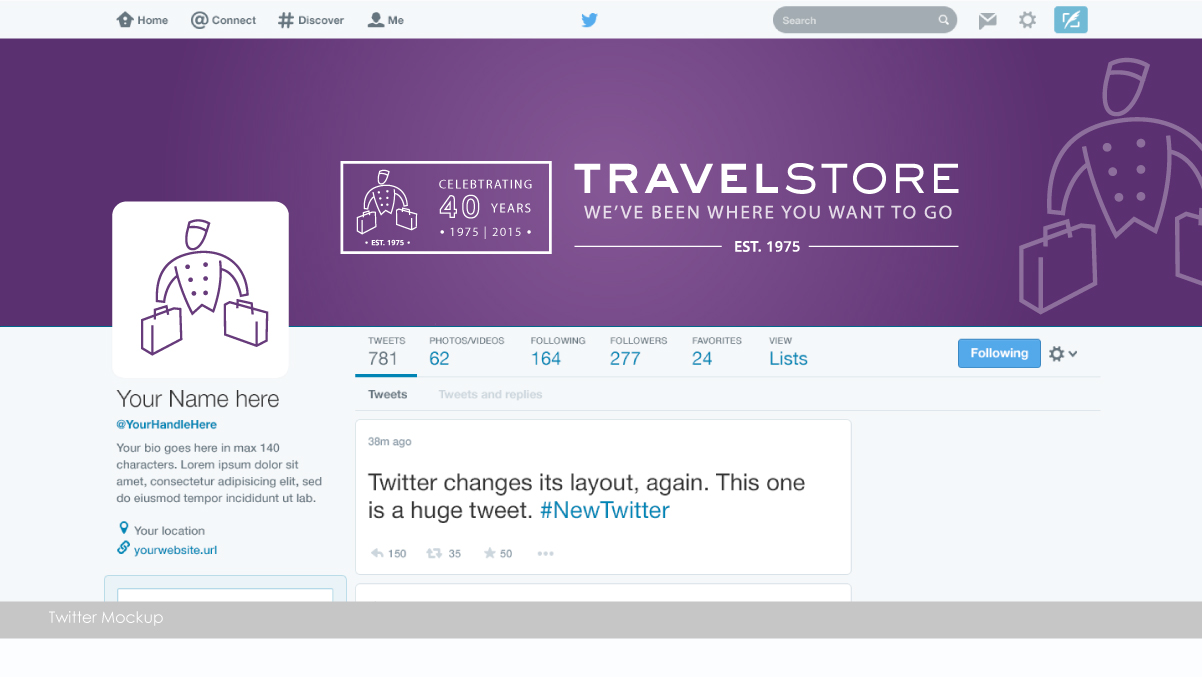The image size is (1202, 677).
Task: Select the Tweets tab
Action: tap(387, 394)
